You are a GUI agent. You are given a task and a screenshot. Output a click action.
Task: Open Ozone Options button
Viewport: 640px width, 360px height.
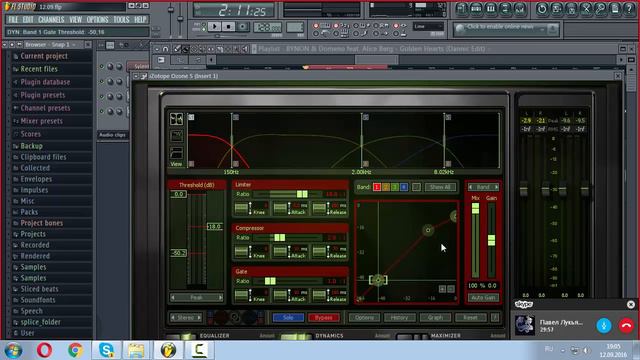[x=364, y=317]
